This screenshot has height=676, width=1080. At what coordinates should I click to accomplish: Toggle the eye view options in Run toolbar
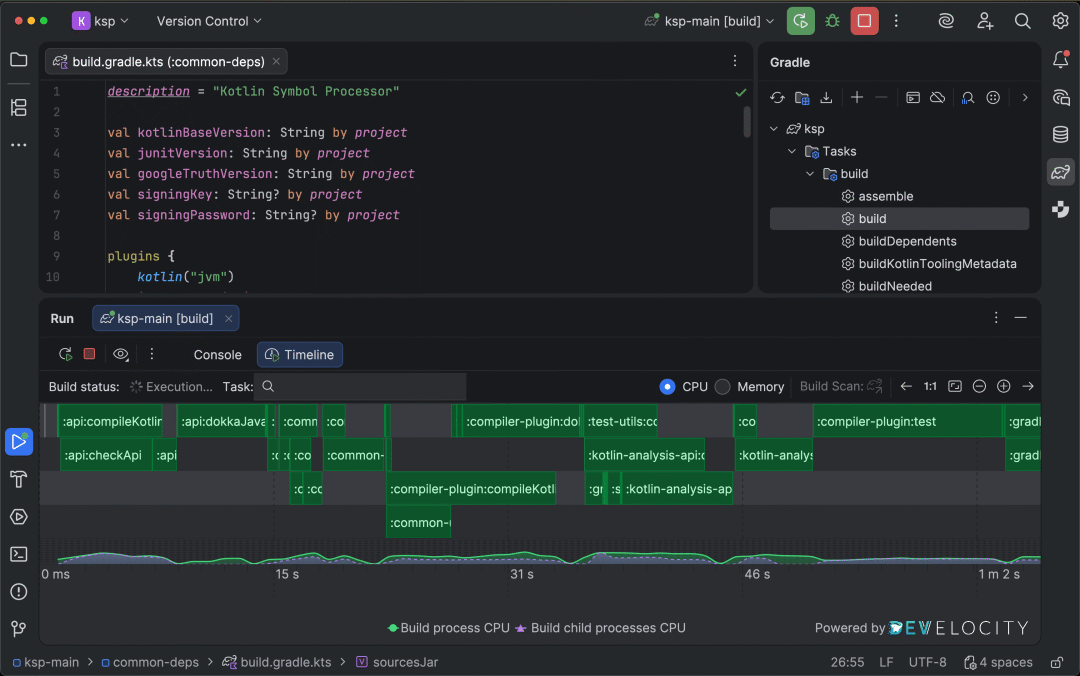(121, 354)
